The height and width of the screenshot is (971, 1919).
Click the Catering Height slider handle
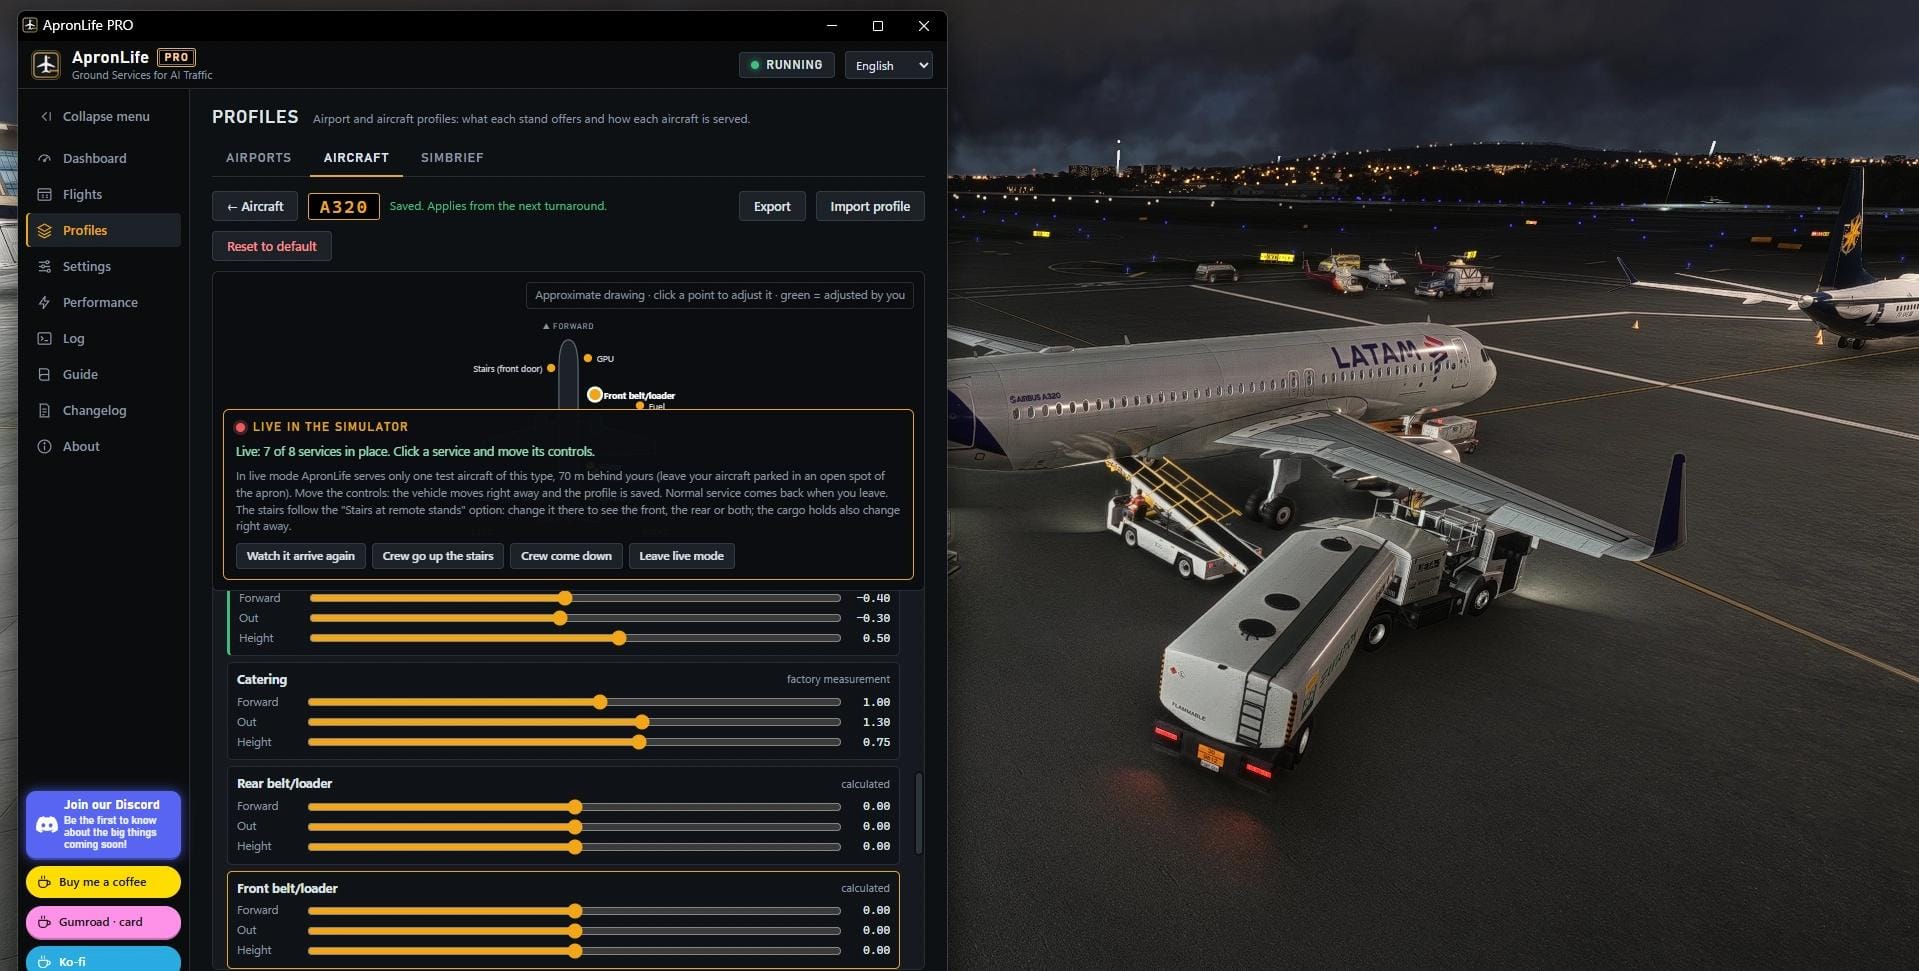pos(639,742)
